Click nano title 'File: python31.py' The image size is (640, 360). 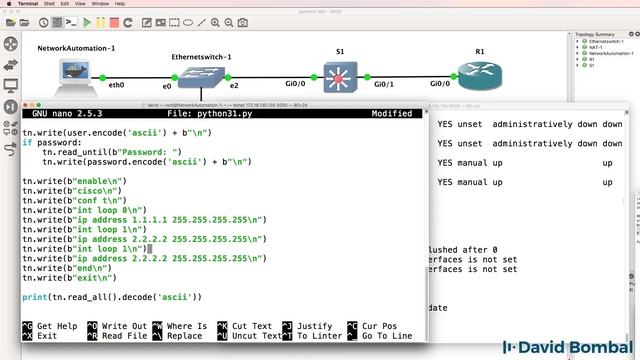[x=209, y=113]
